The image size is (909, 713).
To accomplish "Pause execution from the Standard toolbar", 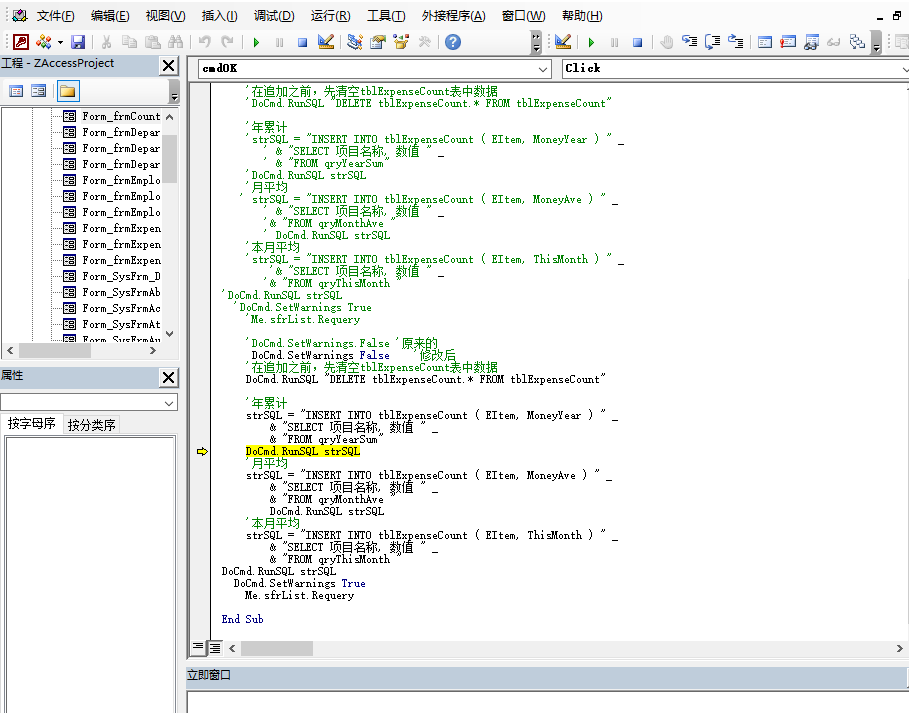I will point(279,42).
